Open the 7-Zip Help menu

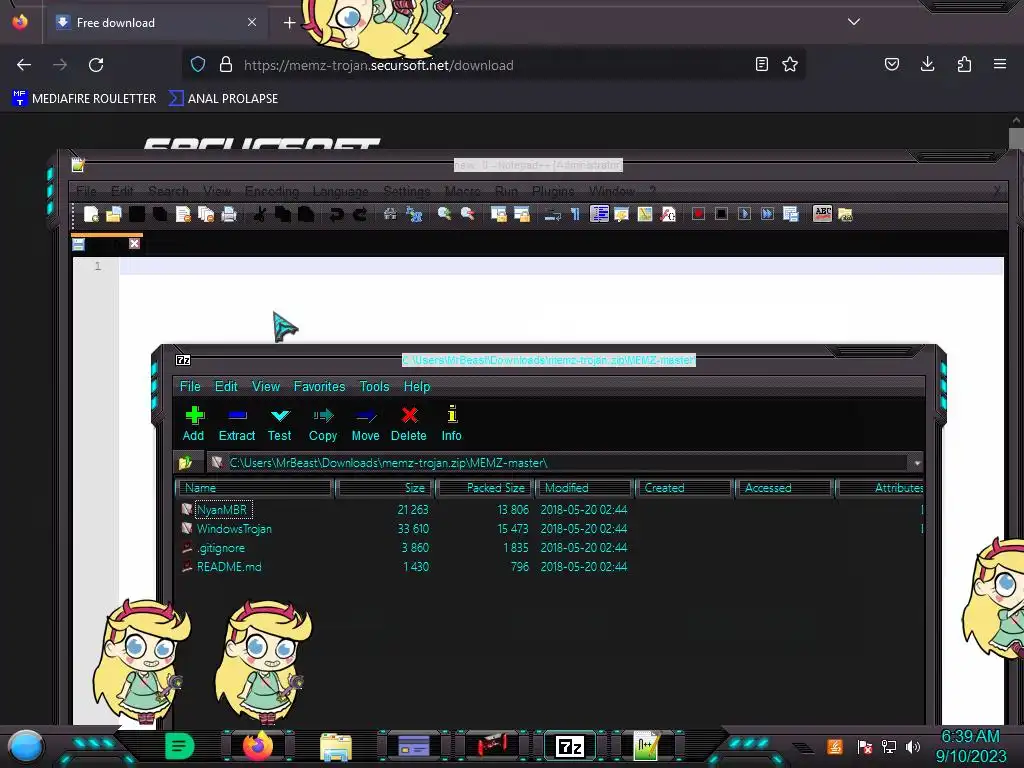coord(417,387)
